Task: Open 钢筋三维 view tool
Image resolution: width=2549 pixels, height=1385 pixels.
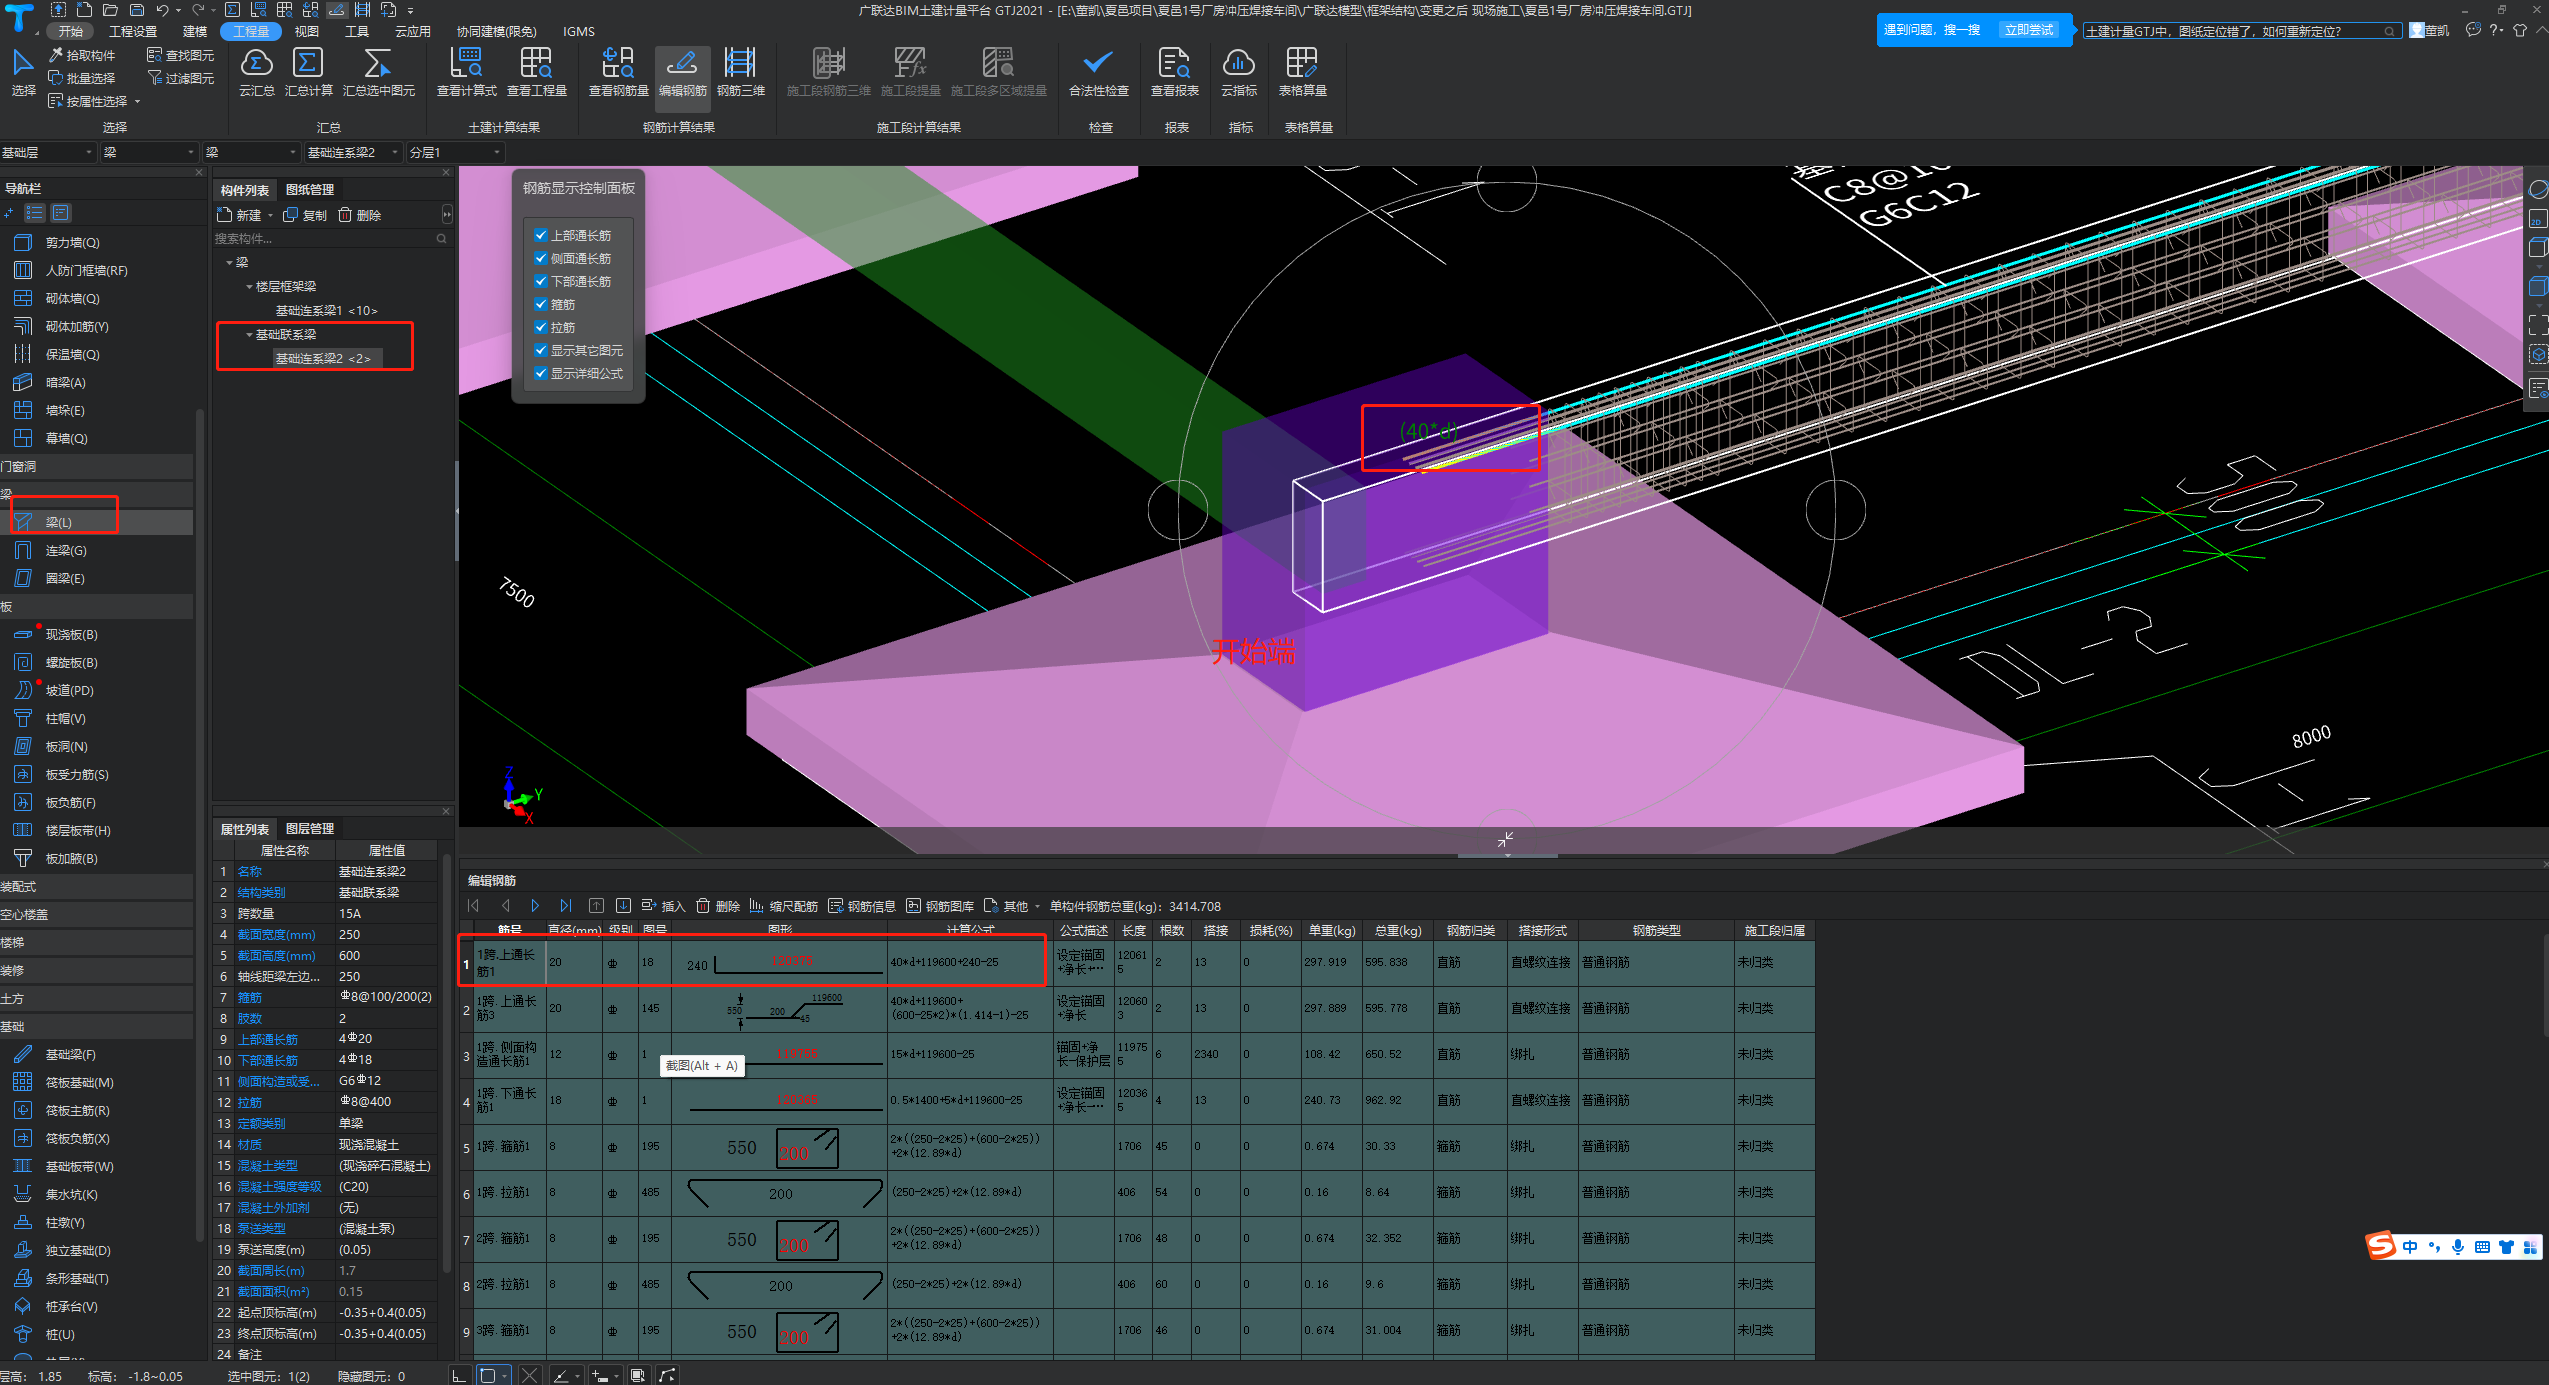Action: click(x=740, y=72)
